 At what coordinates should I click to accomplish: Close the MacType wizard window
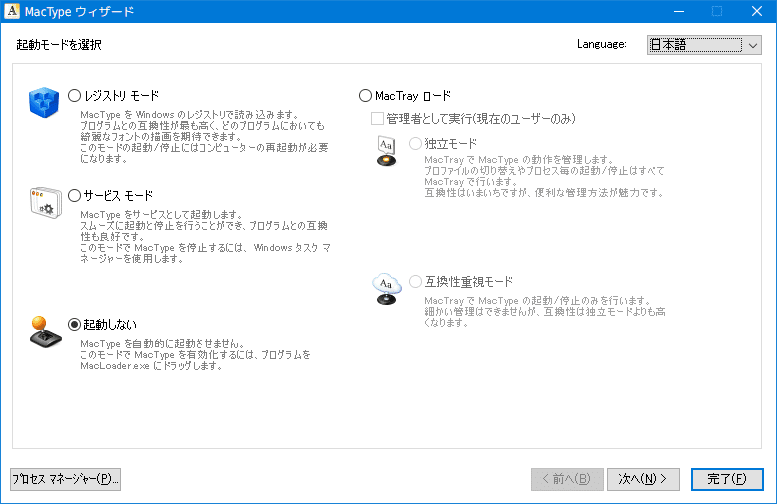(756, 11)
